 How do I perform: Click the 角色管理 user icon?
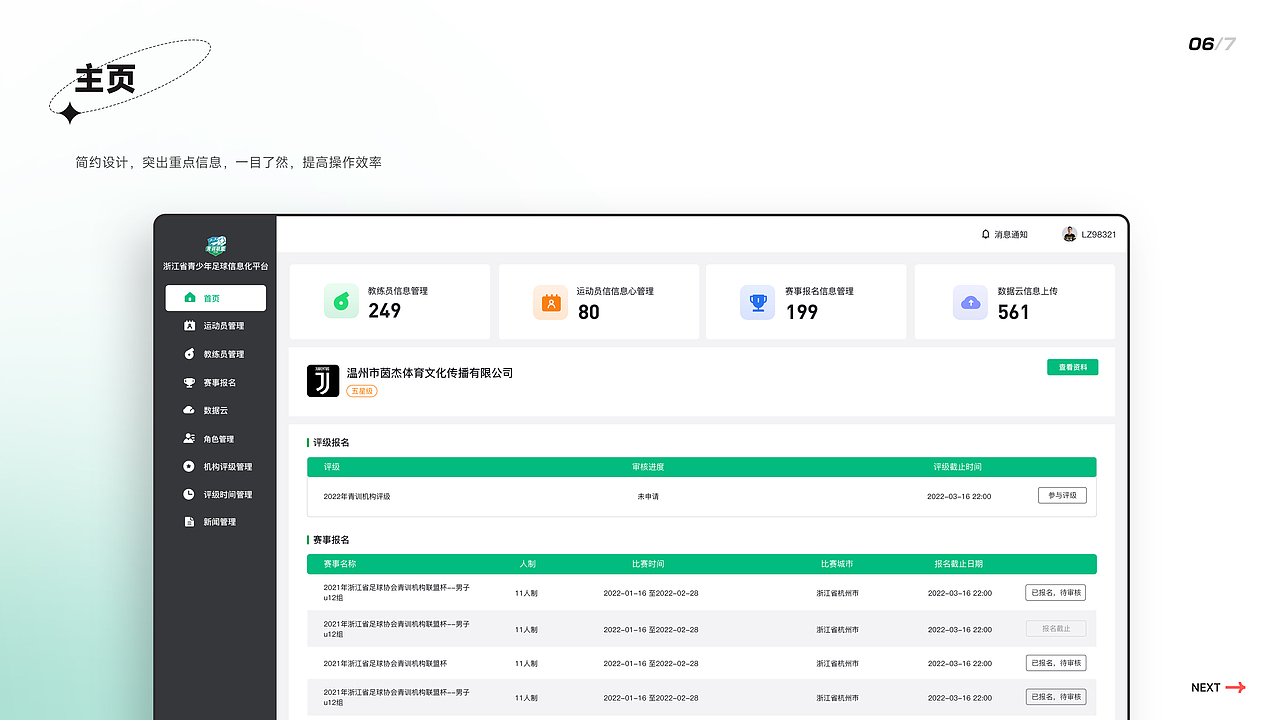pos(190,438)
